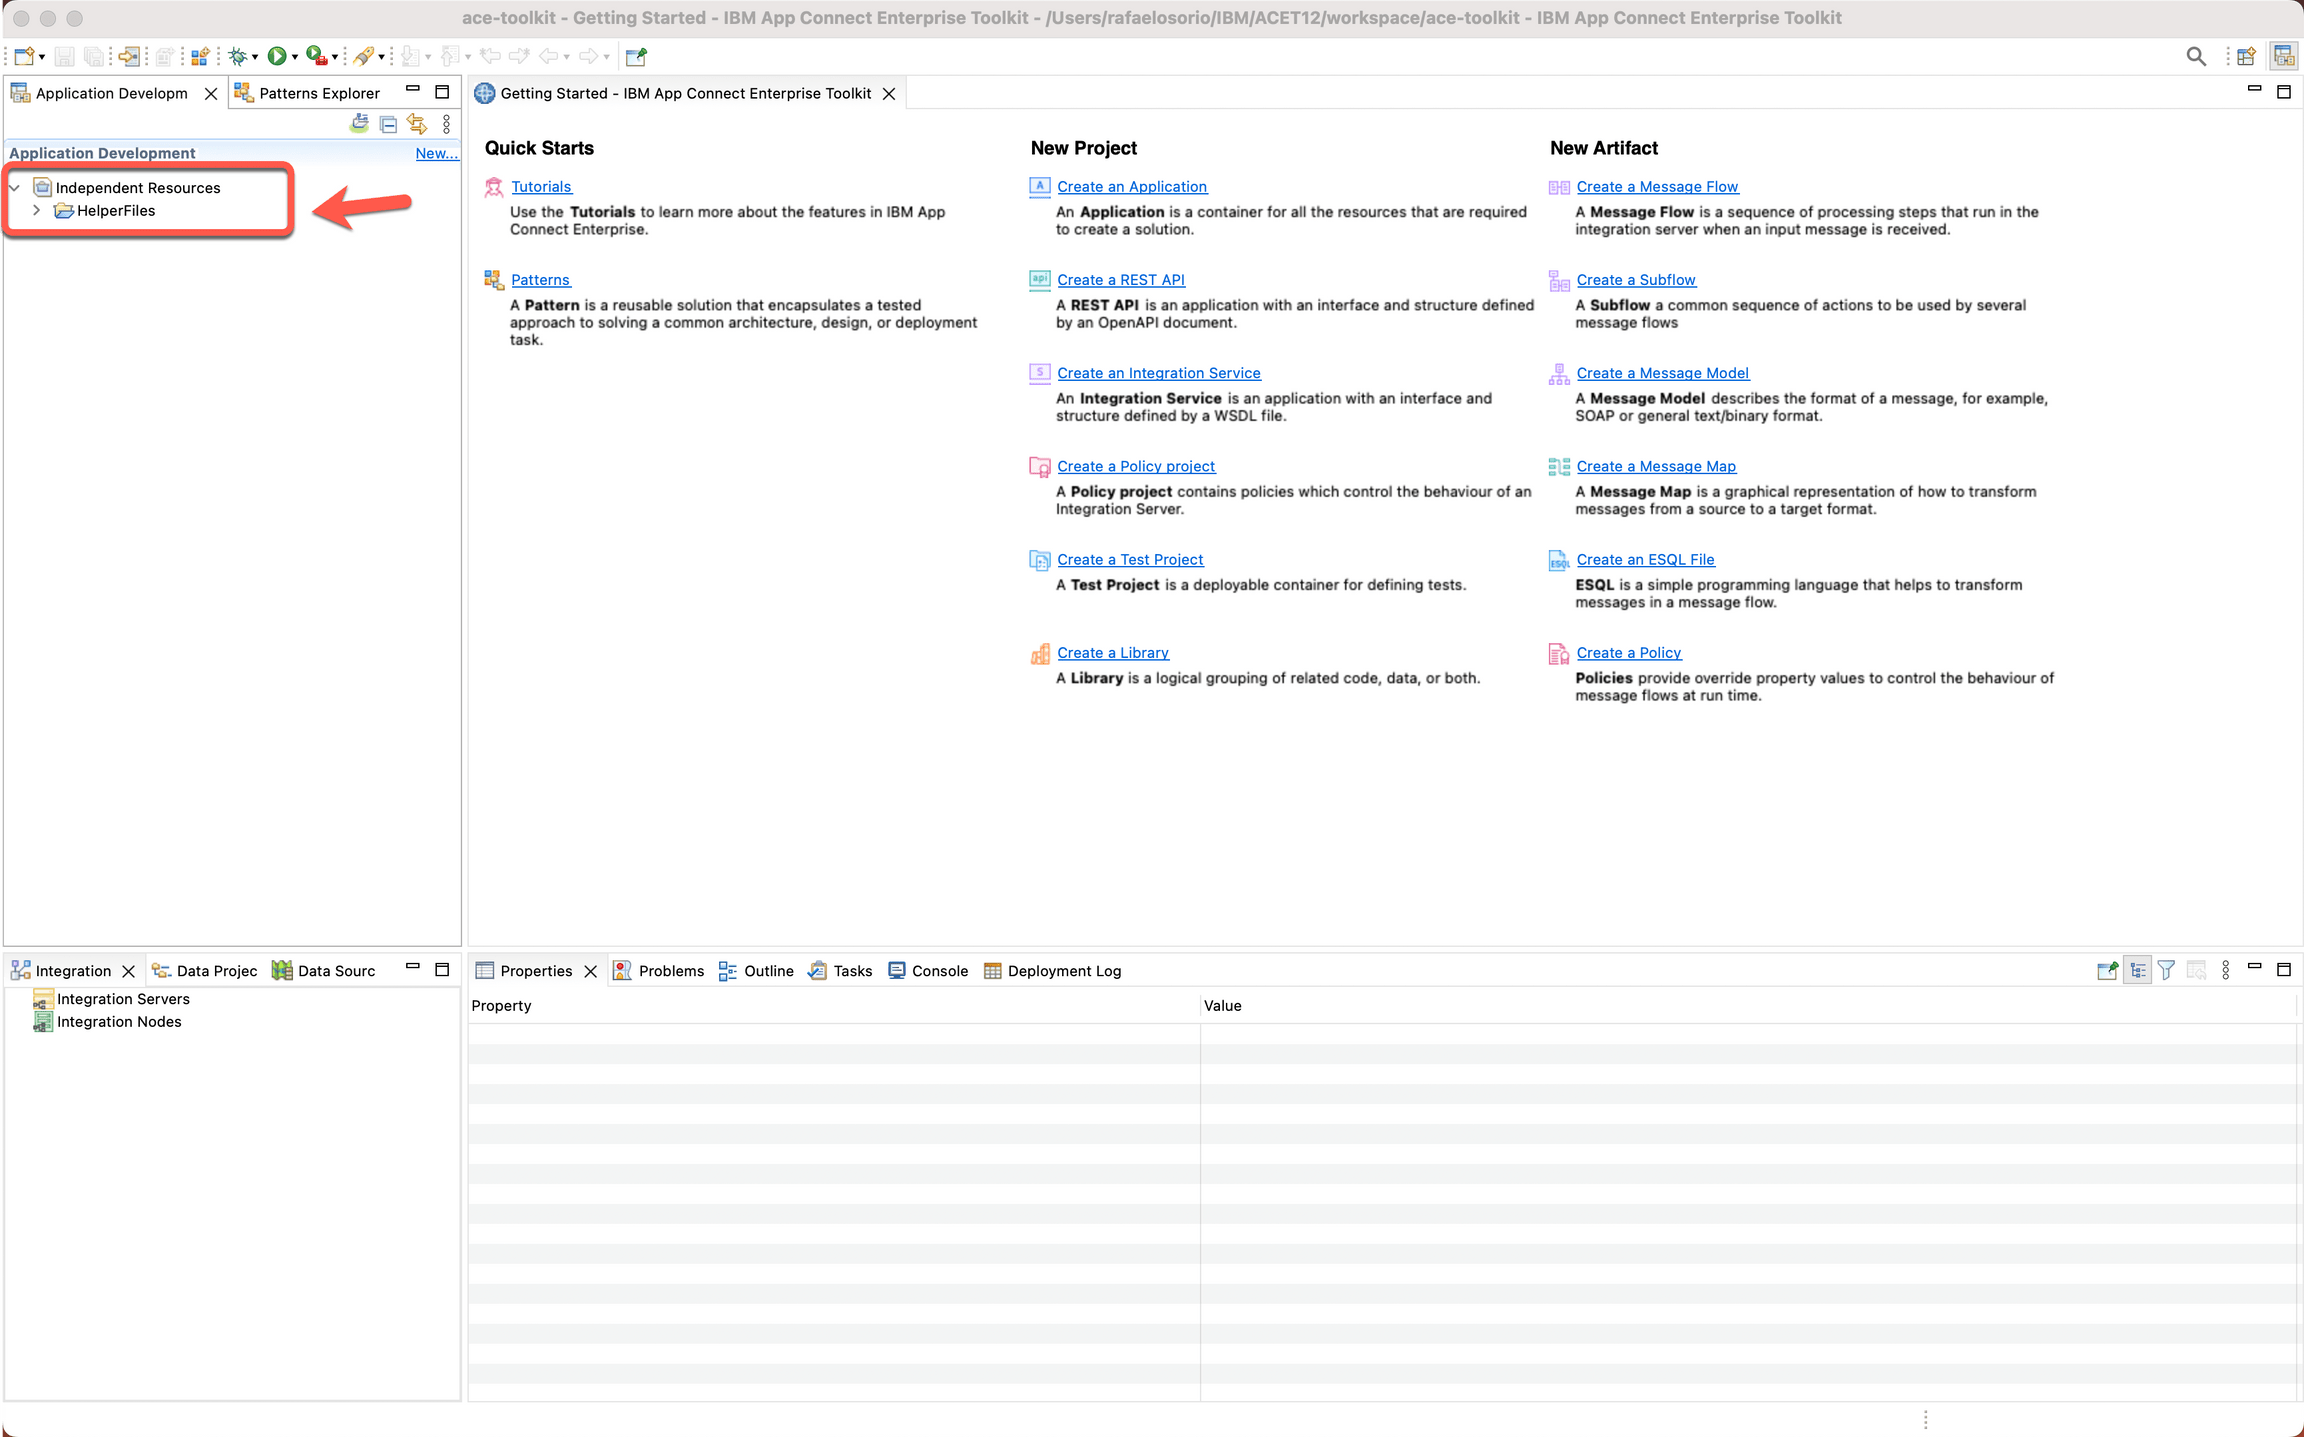
Task: Click Link with Editor arrows icon
Action: click(417, 124)
